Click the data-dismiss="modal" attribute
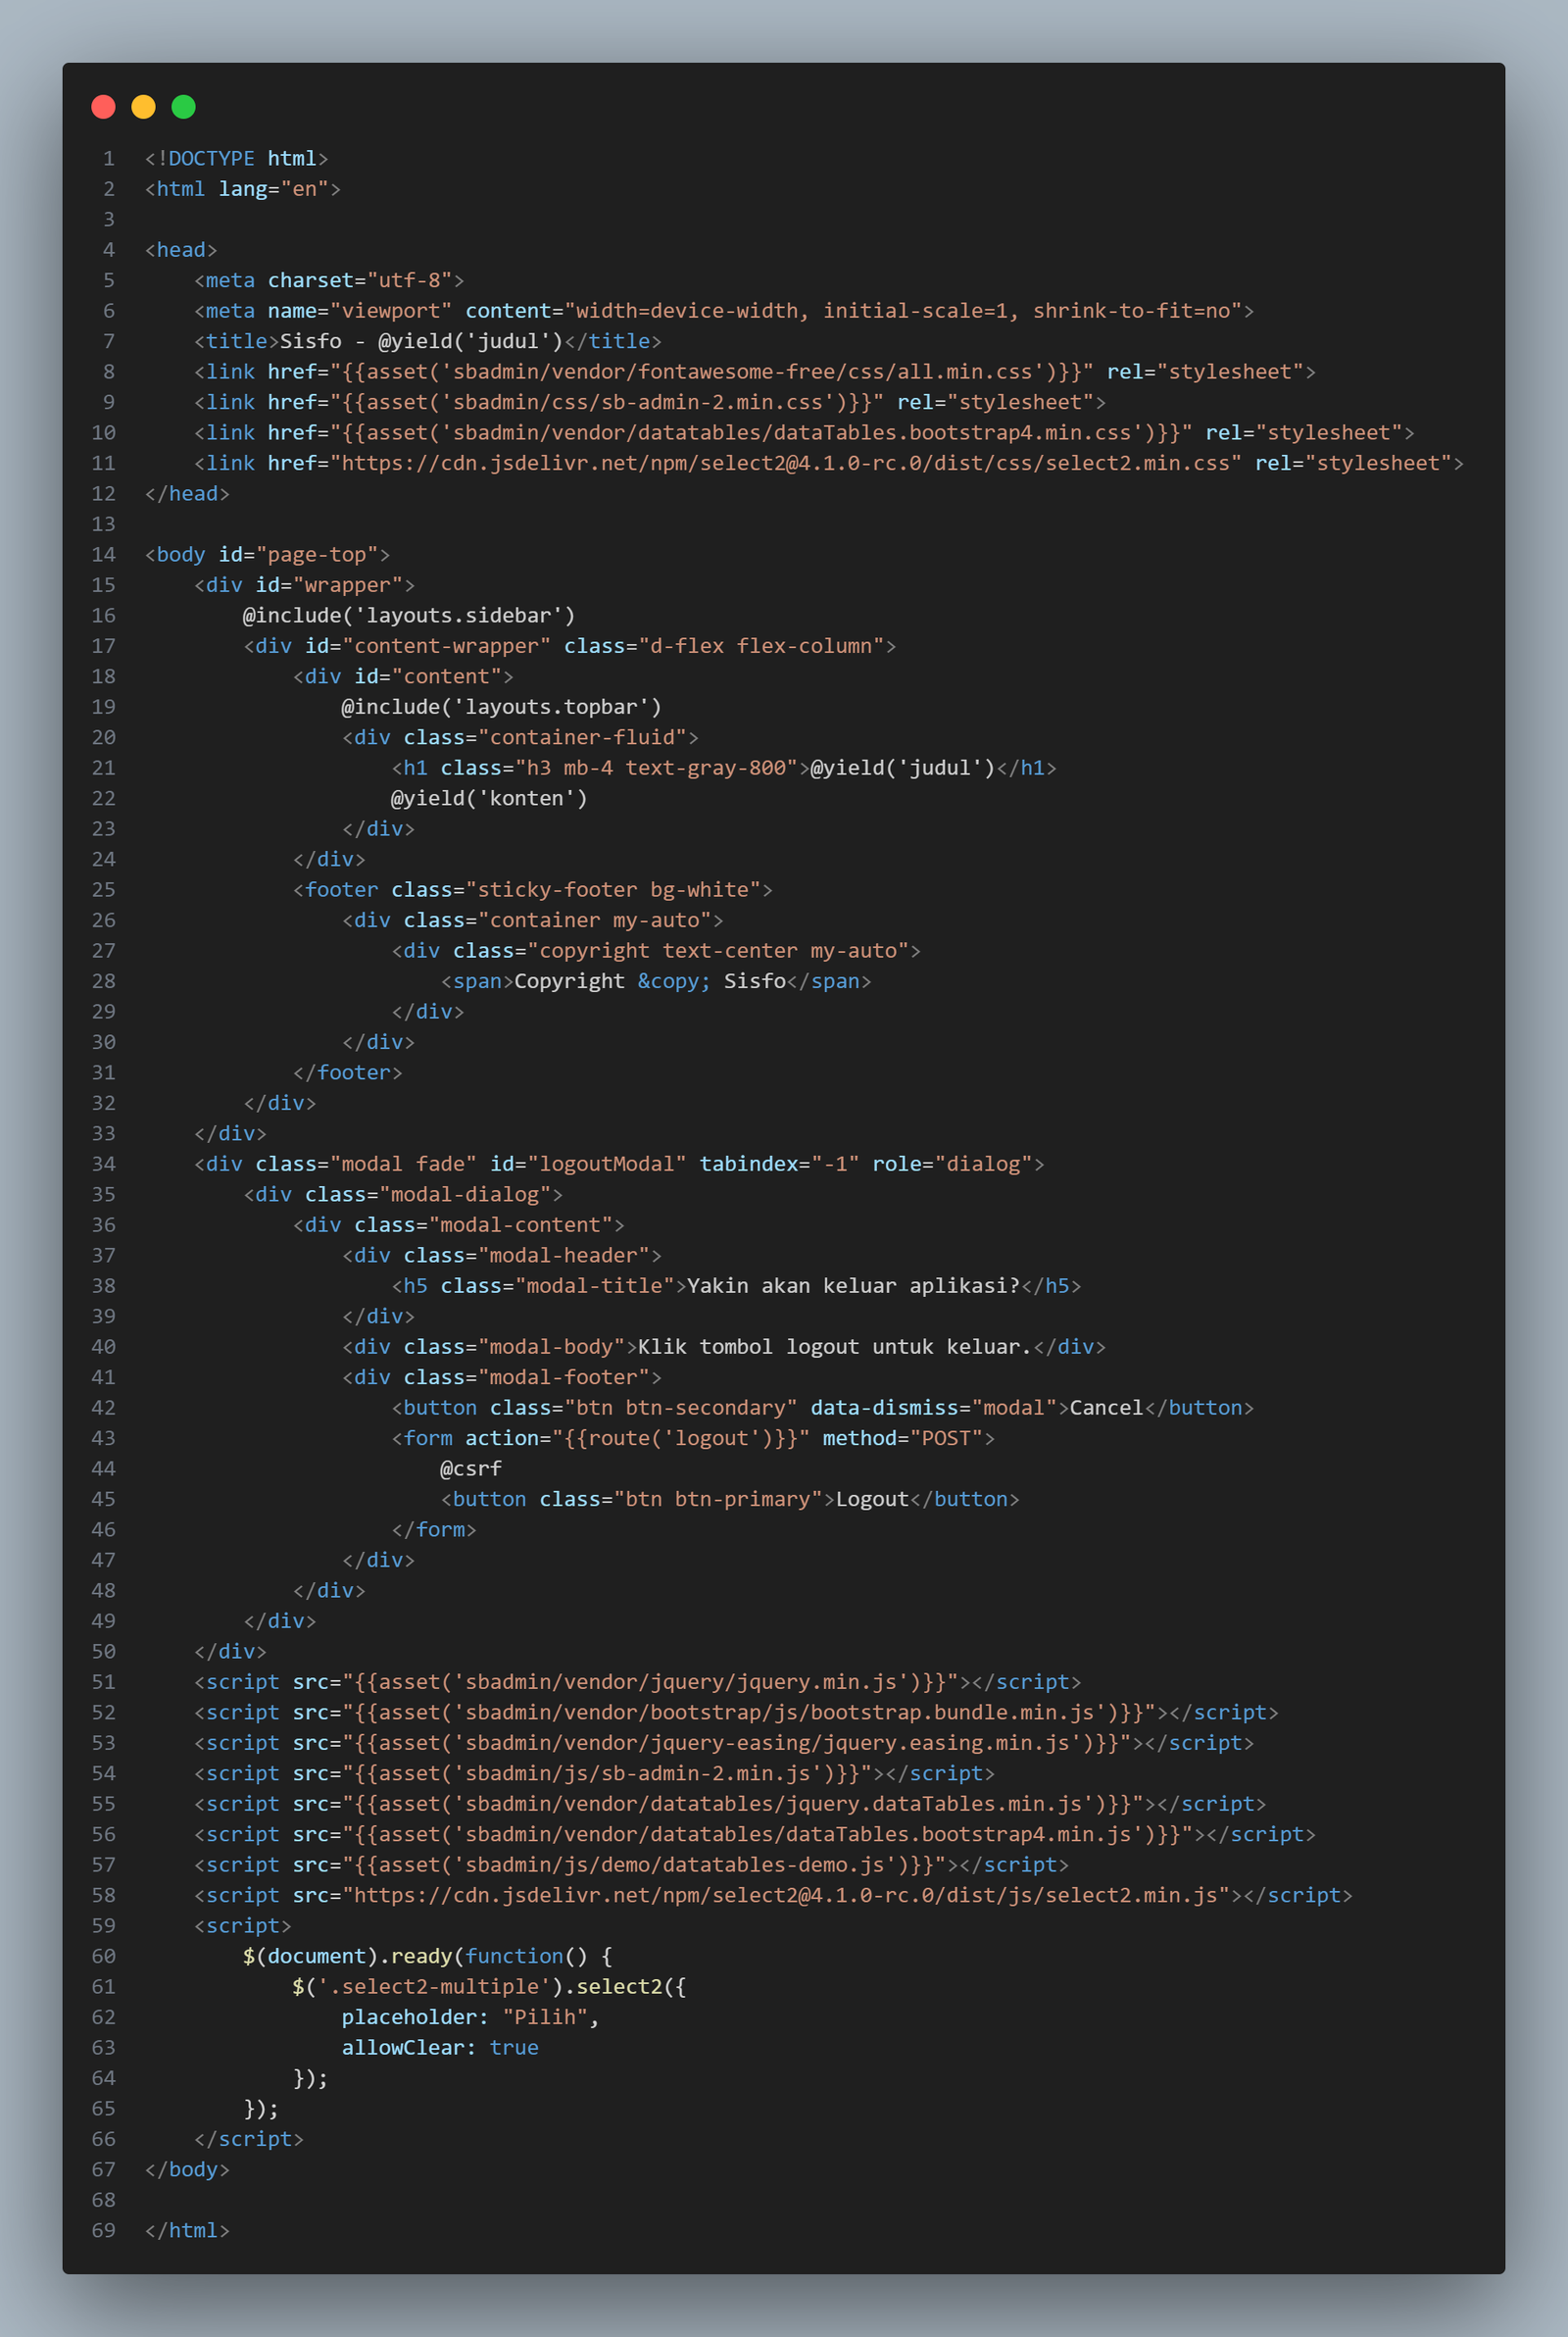Viewport: 1568px width, 2337px height. (934, 1409)
